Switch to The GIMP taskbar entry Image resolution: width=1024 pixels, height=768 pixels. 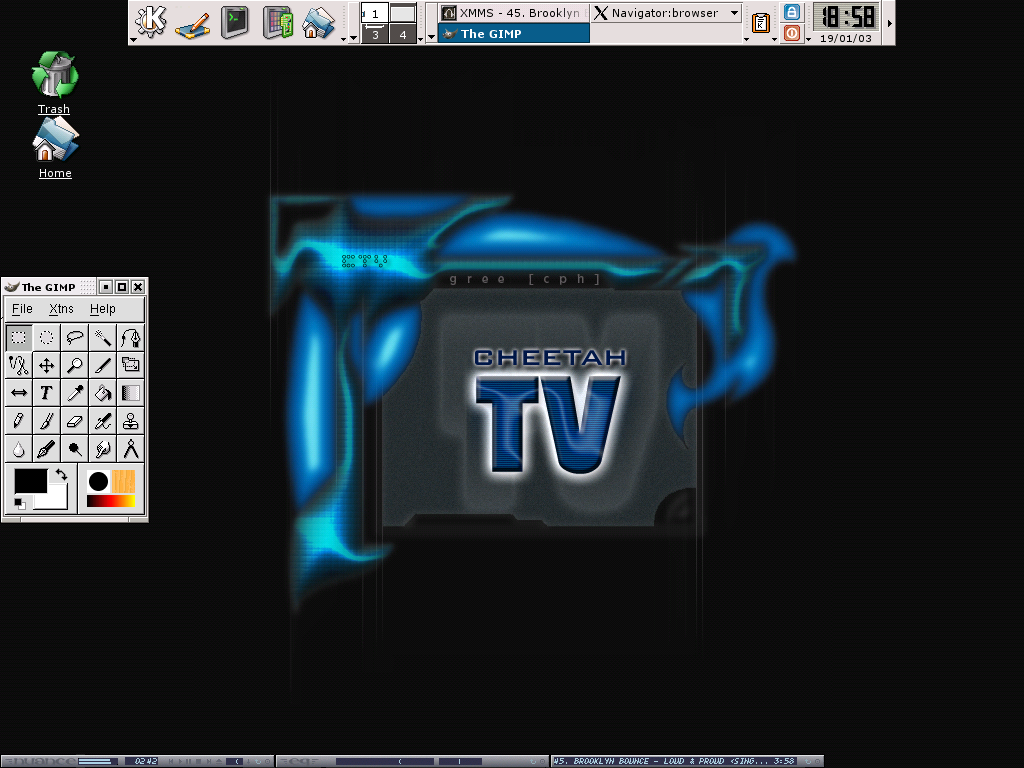[513, 33]
